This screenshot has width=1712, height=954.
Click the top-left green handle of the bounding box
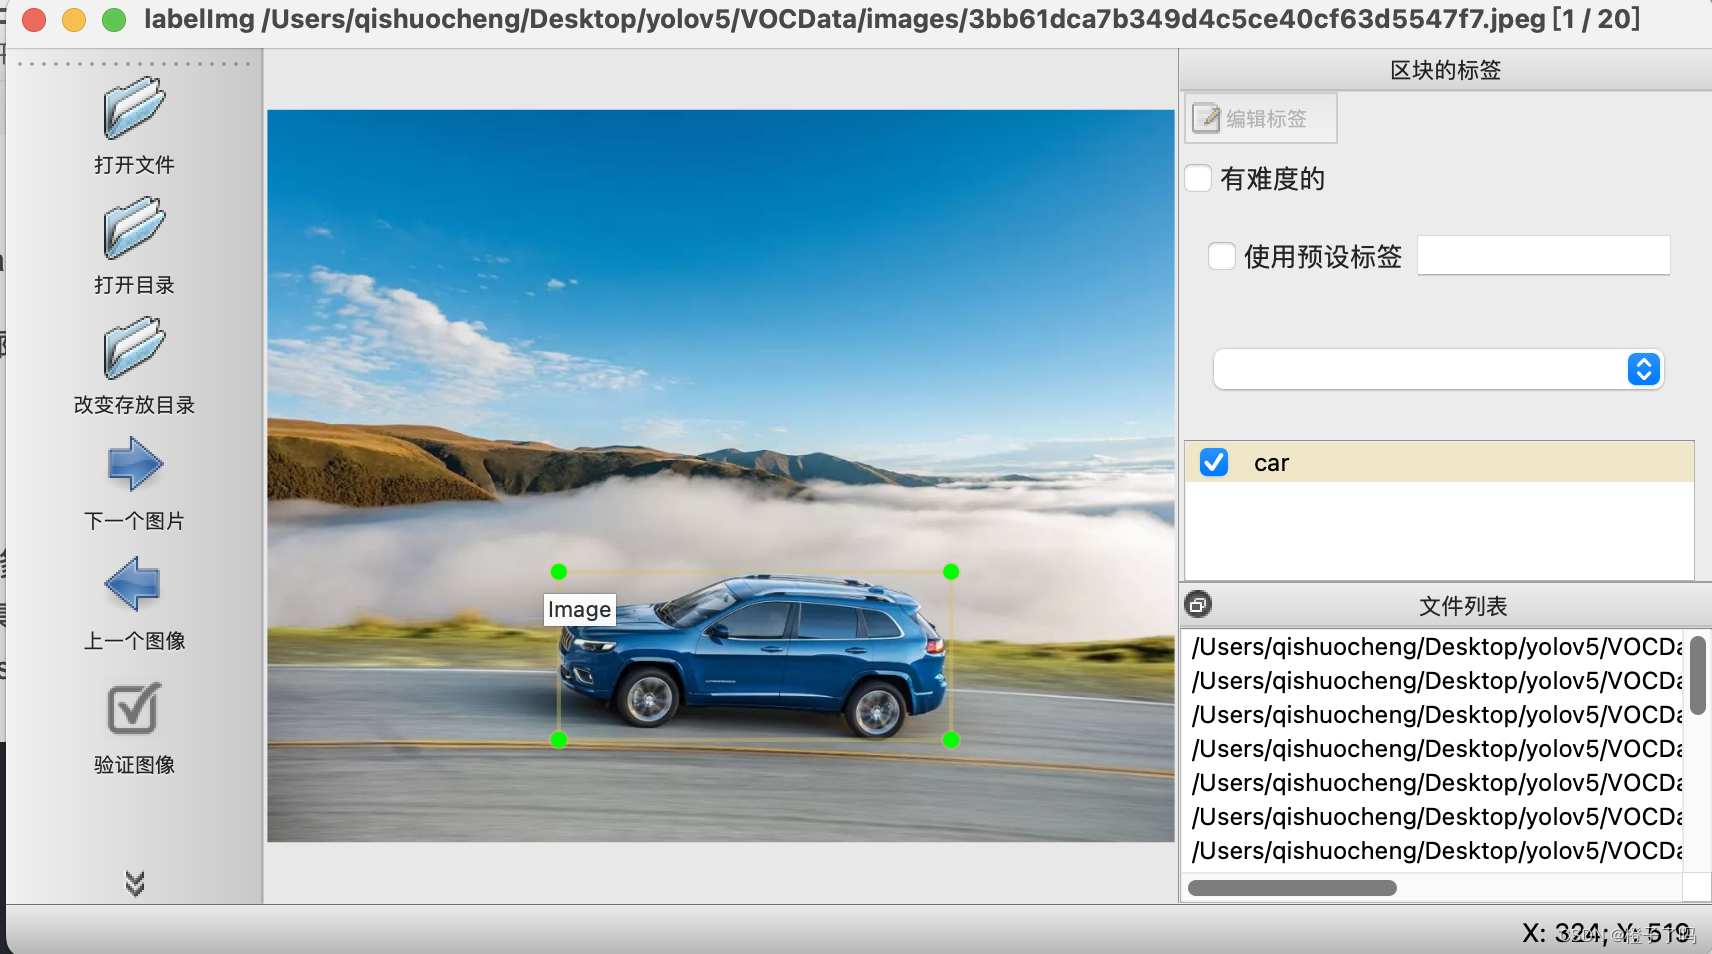(x=559, y=572)
